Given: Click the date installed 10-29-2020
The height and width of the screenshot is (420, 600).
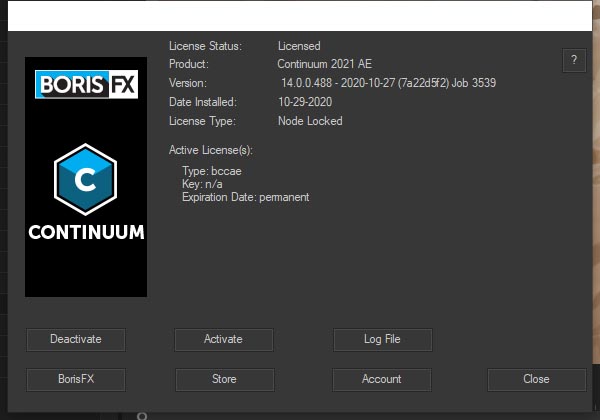Looking at the screenshot, I should [305, 102].
